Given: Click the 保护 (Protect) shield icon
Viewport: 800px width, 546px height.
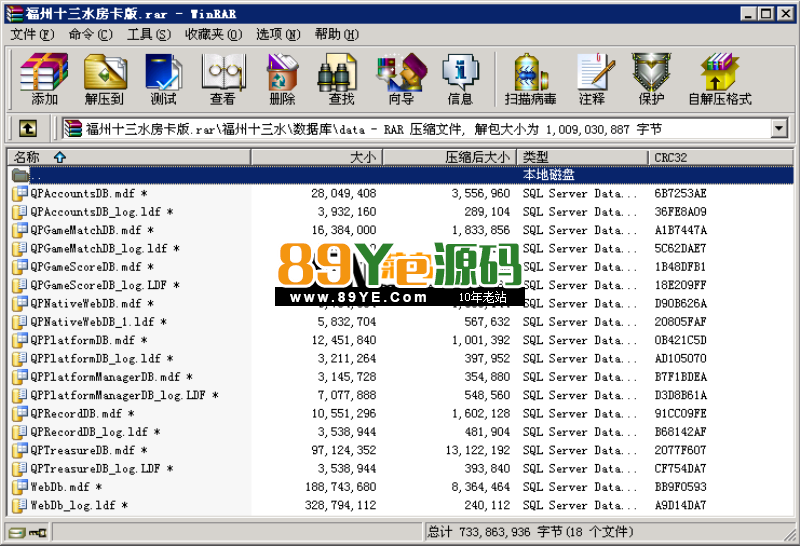Looking at the screenshot, I should coord(652,79).
